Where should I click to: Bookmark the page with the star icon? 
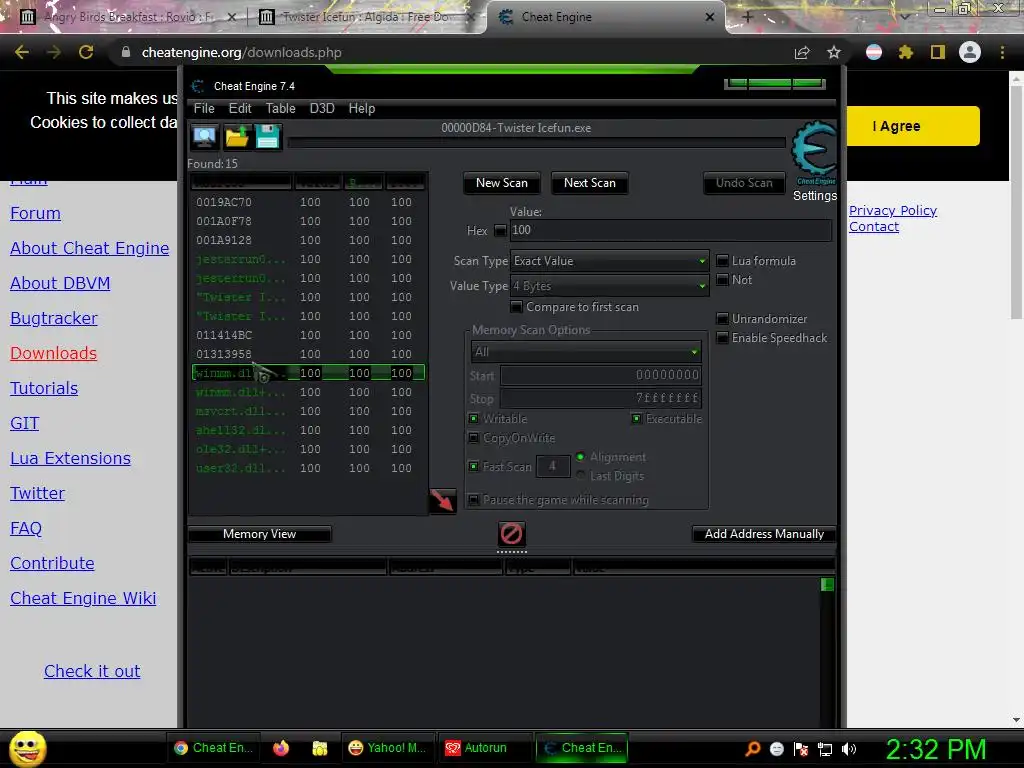[x=833, y=52]
